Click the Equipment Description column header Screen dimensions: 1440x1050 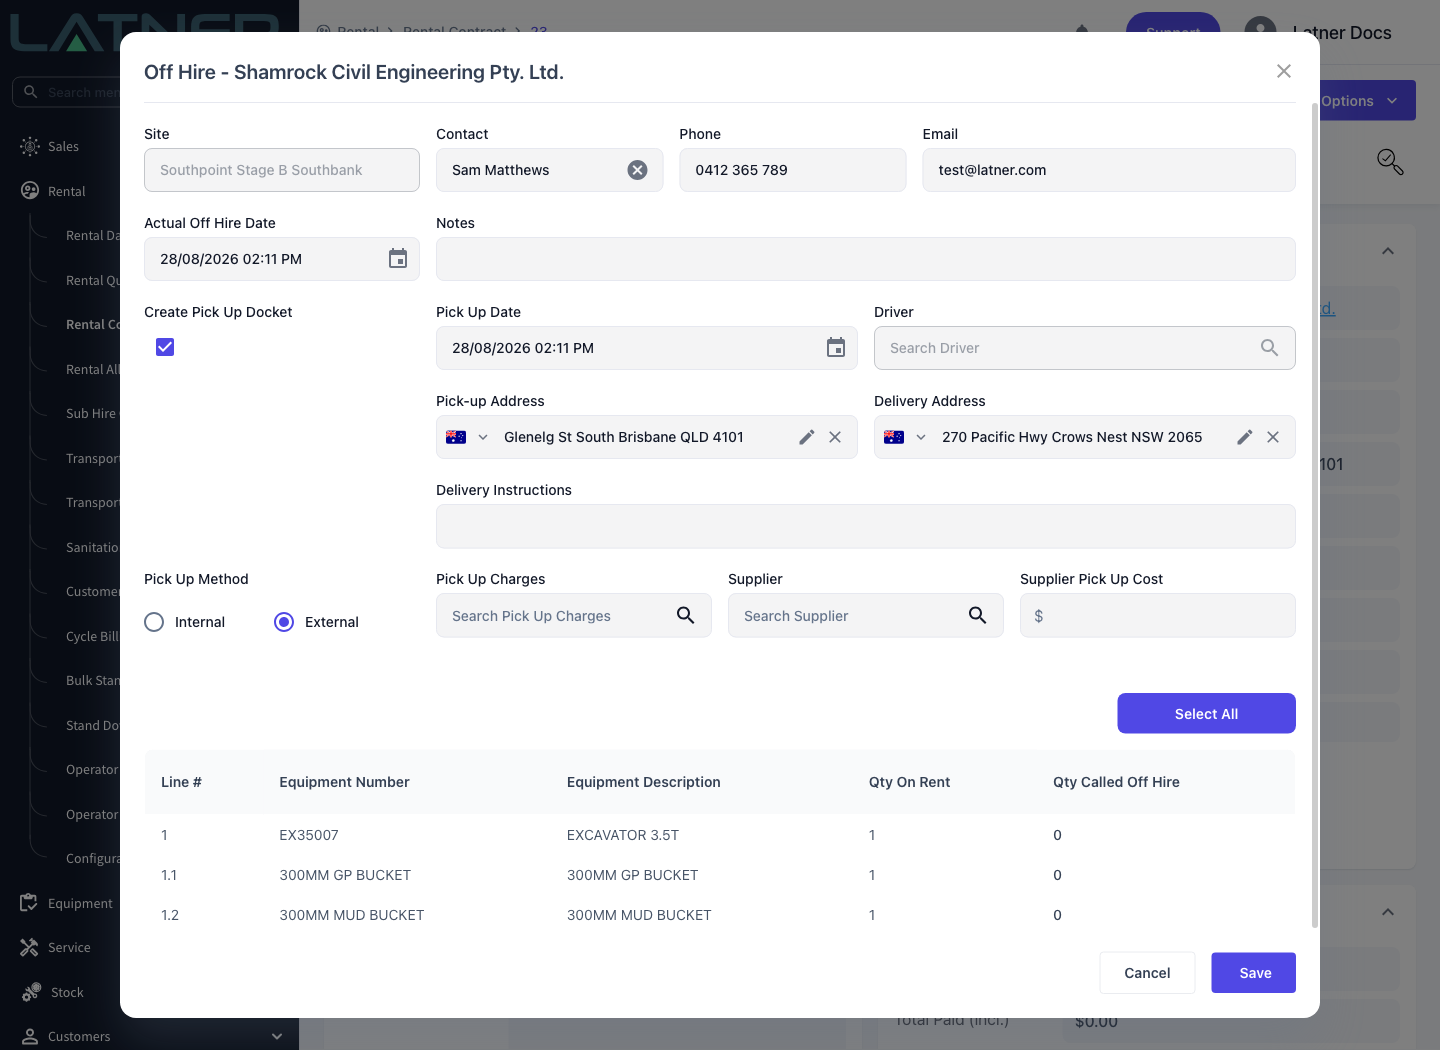pyautogui.click(x=643, y=782)
